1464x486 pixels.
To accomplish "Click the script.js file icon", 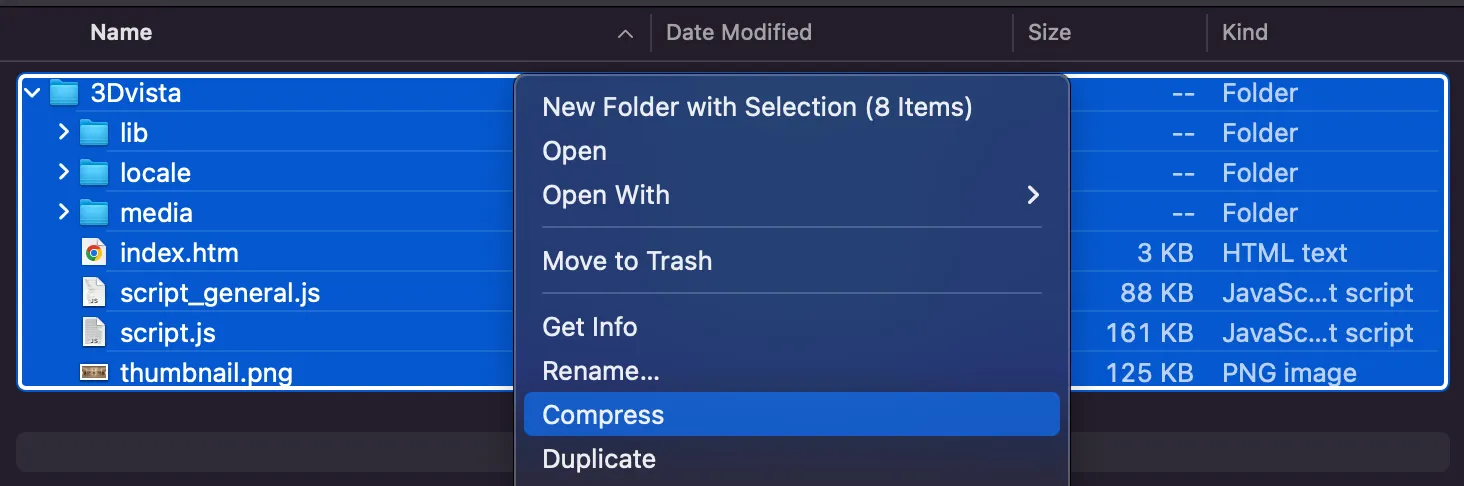I will [x=93, y=333].
